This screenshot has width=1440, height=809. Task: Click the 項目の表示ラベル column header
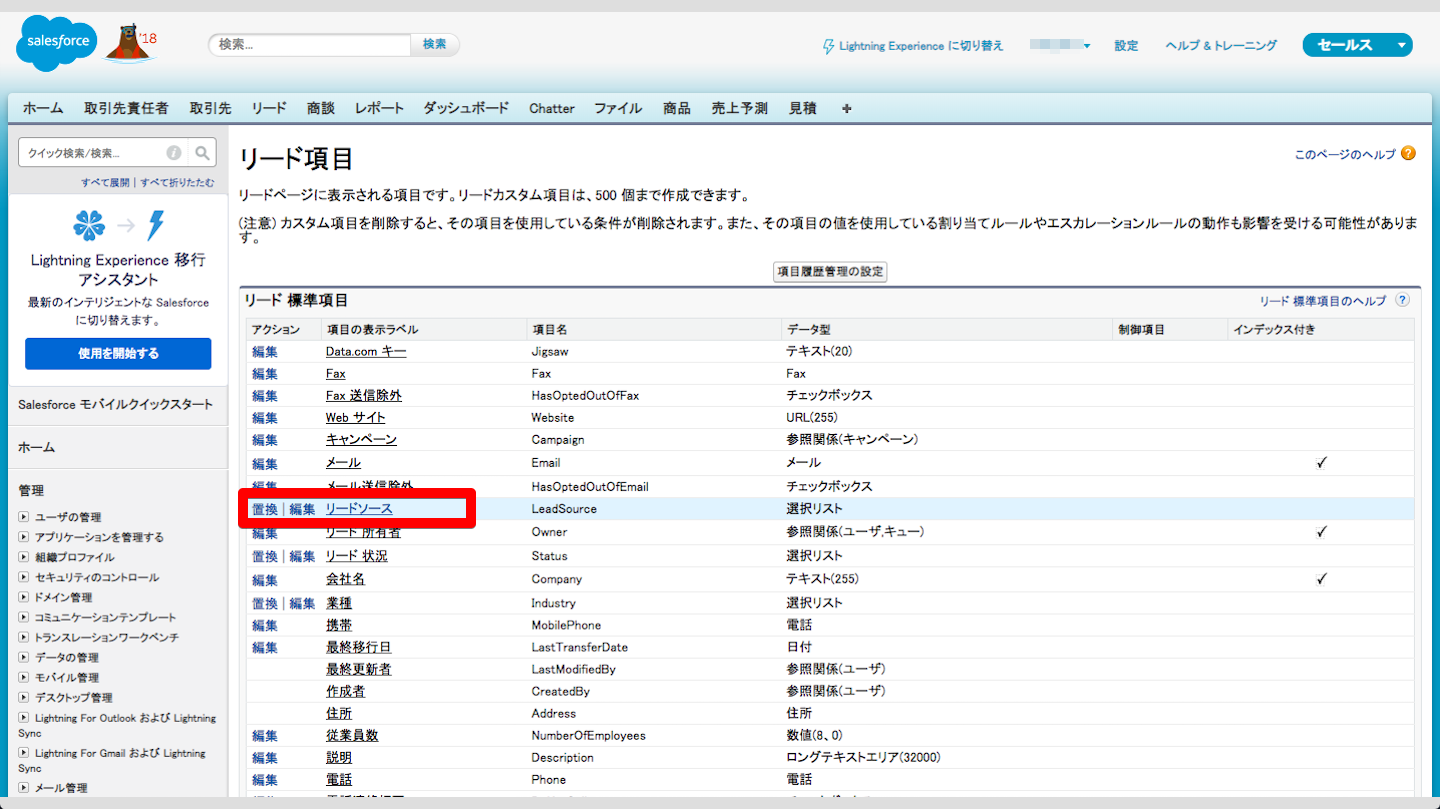[x=372, y=329]
